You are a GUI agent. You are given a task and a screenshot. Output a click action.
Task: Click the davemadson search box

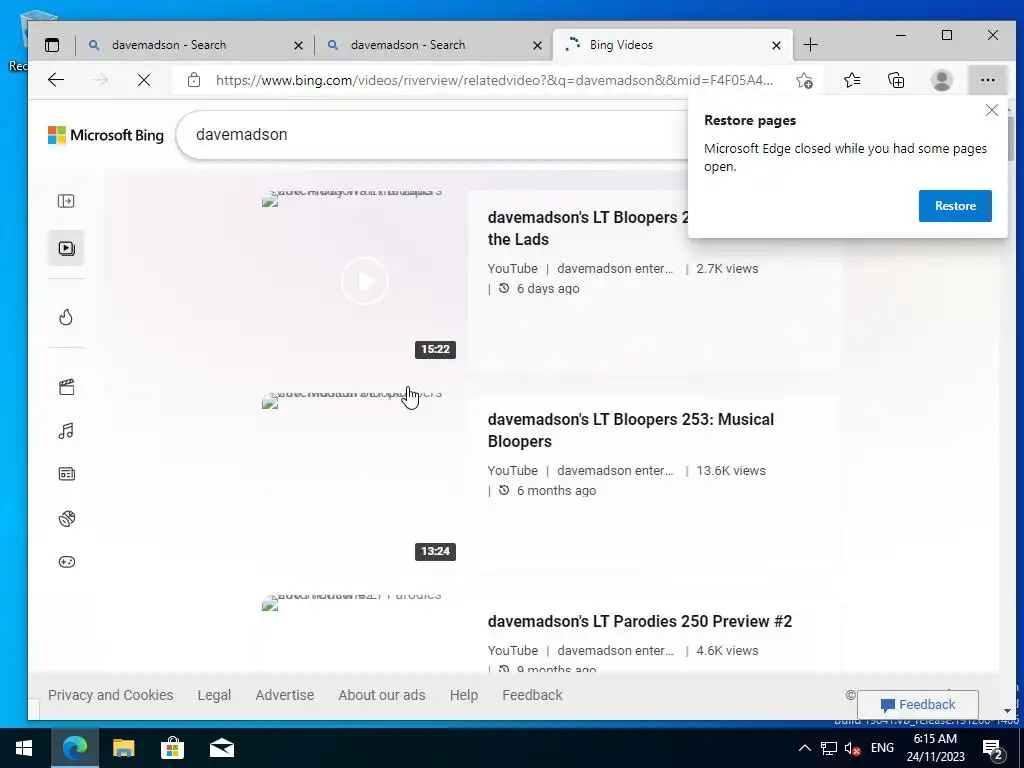coord(431,135)
